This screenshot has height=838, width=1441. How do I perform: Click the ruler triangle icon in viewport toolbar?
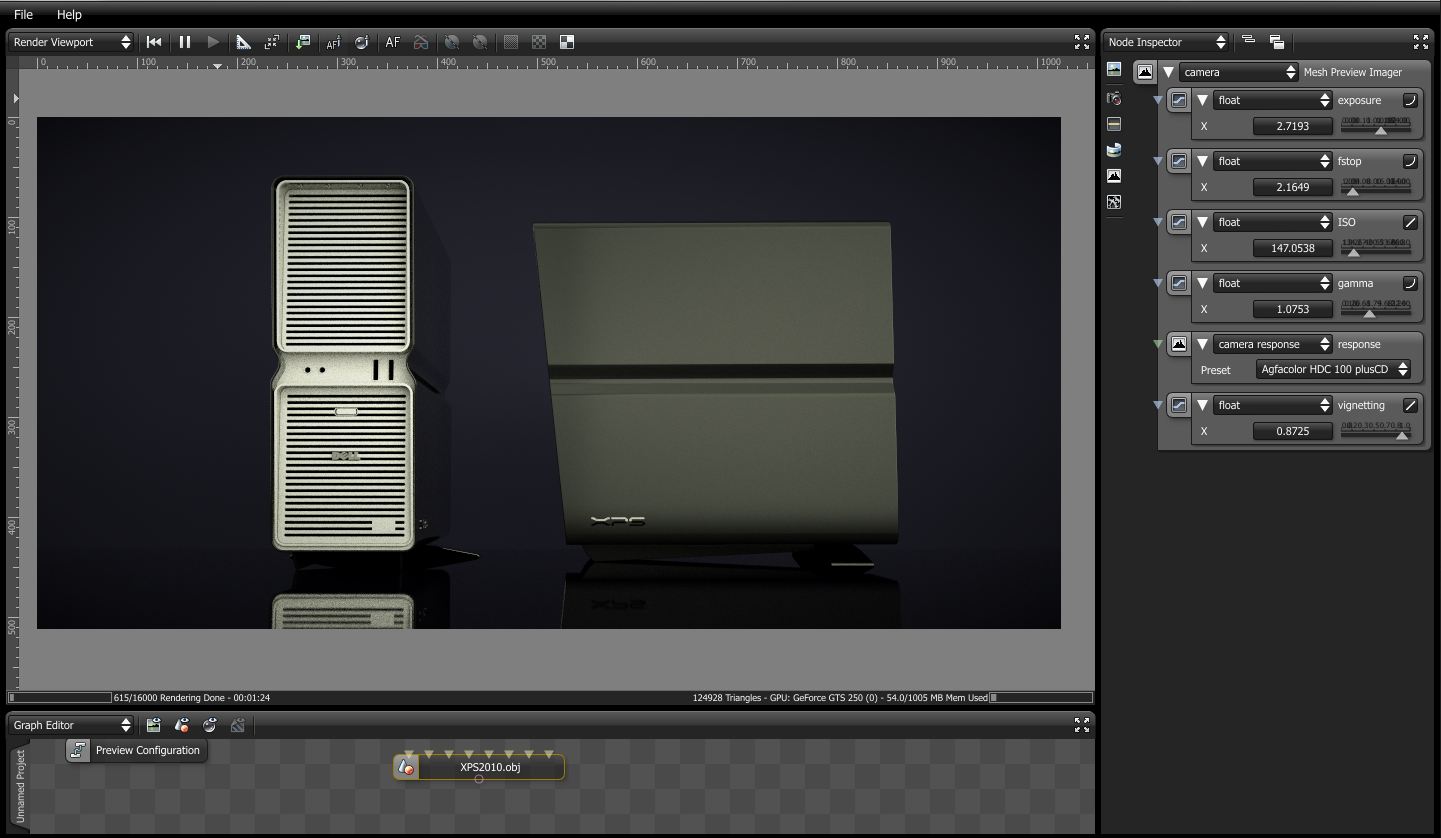pyautogui.click(x=243, y=42)
